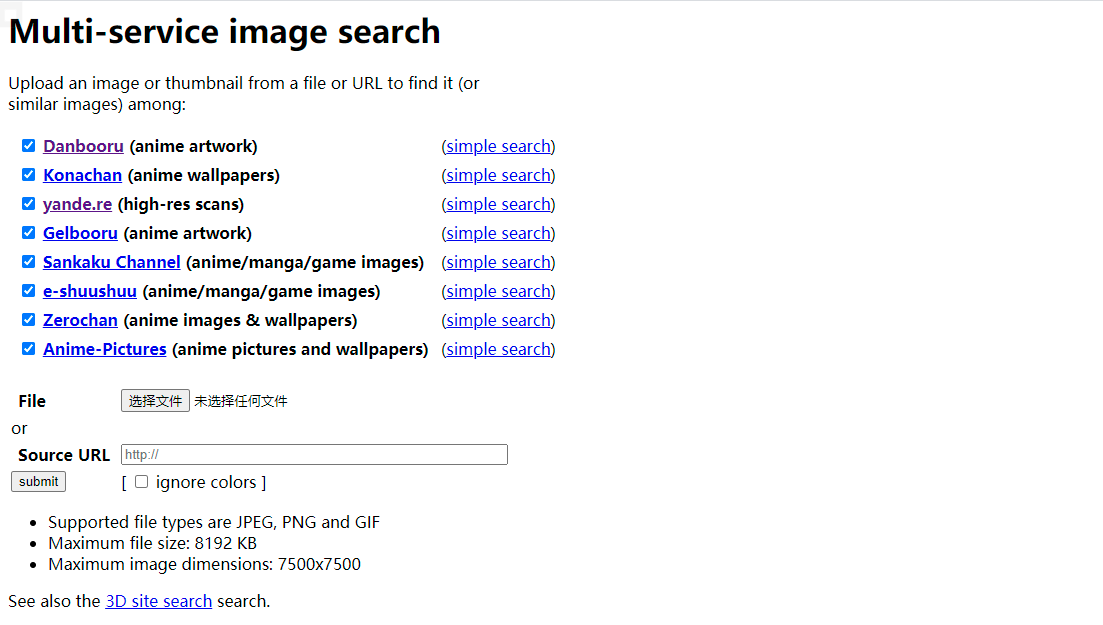Open simple search for Sankaku Channel

(x=498, y=262)
